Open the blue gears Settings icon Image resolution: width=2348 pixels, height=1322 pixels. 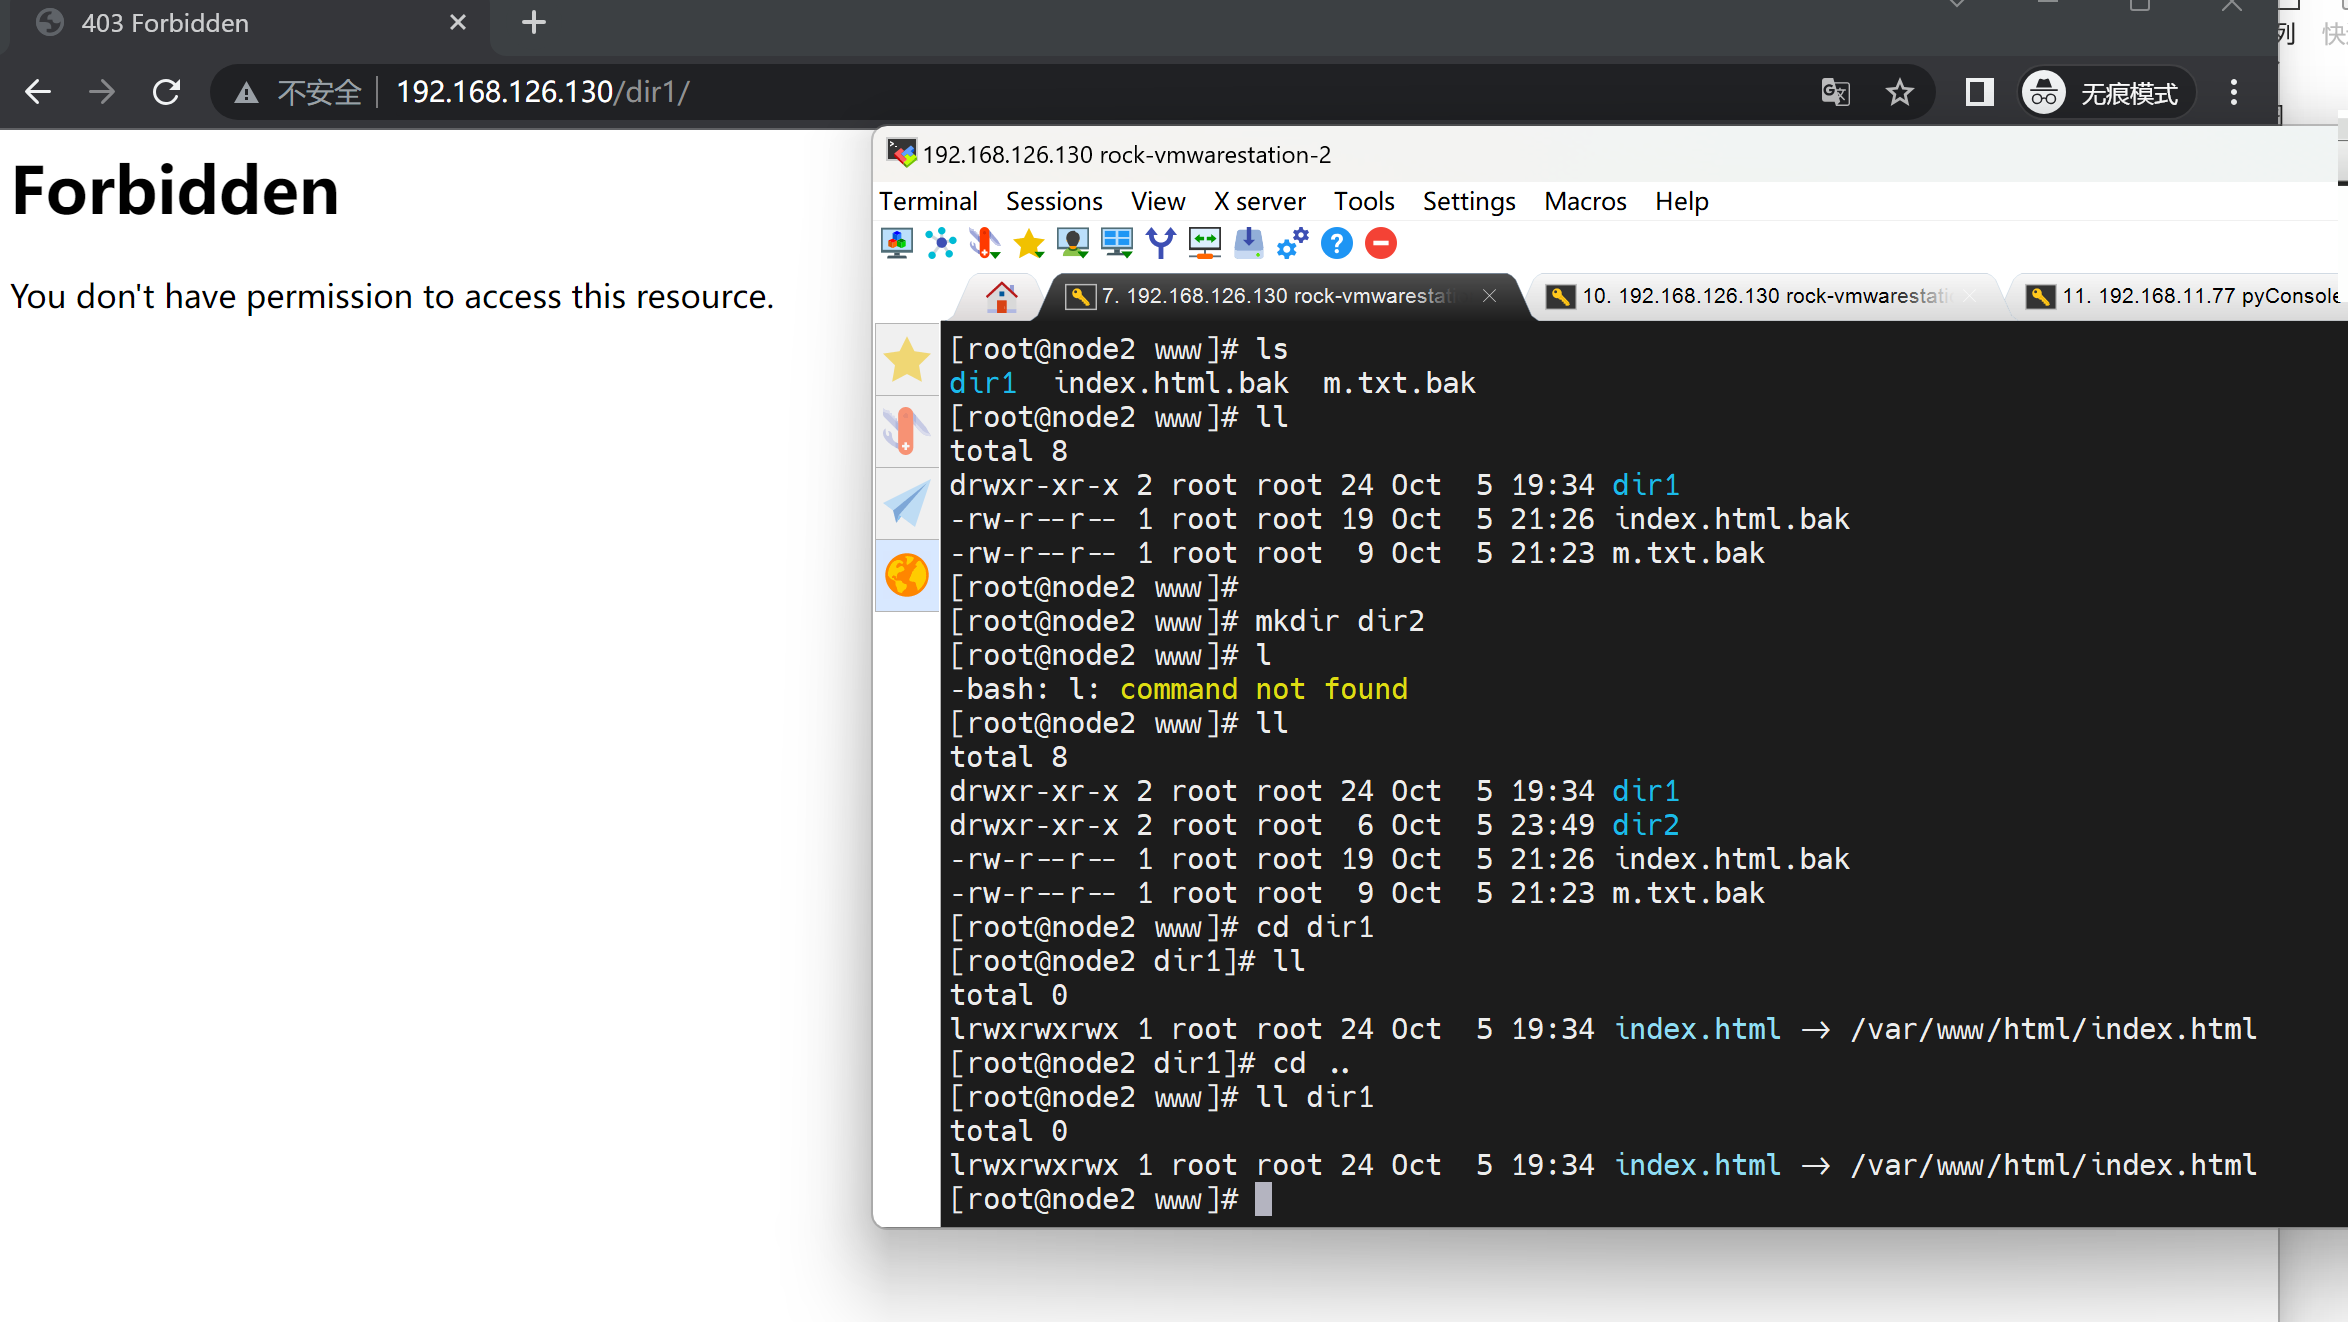[1293, 243]
